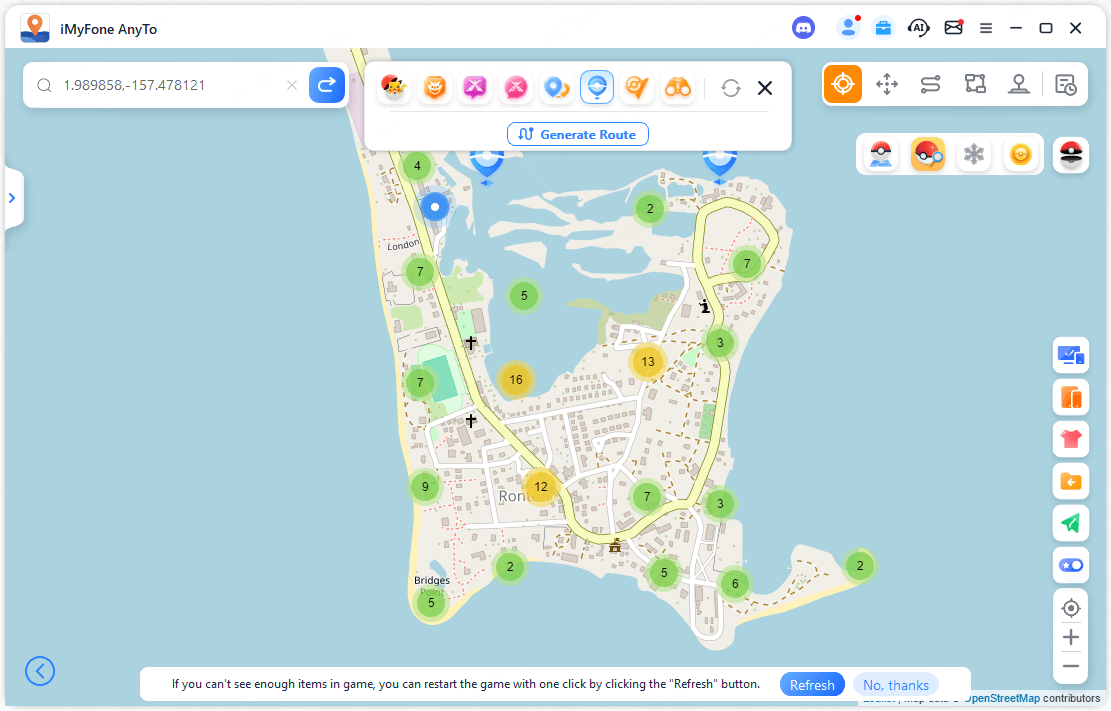Open the OpenStreetMap contributors link
This screenshot has height=711, width=1111.
[1002, 699]
